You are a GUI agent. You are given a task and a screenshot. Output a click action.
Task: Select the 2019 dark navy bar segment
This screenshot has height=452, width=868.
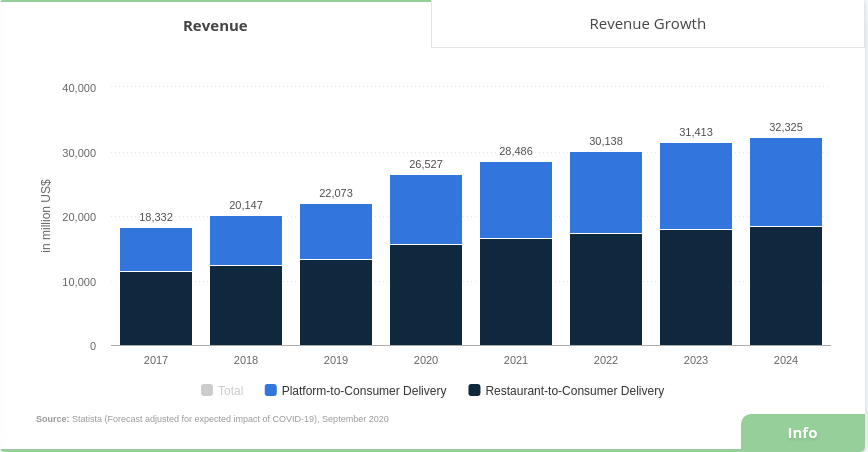tap(336, 303)
